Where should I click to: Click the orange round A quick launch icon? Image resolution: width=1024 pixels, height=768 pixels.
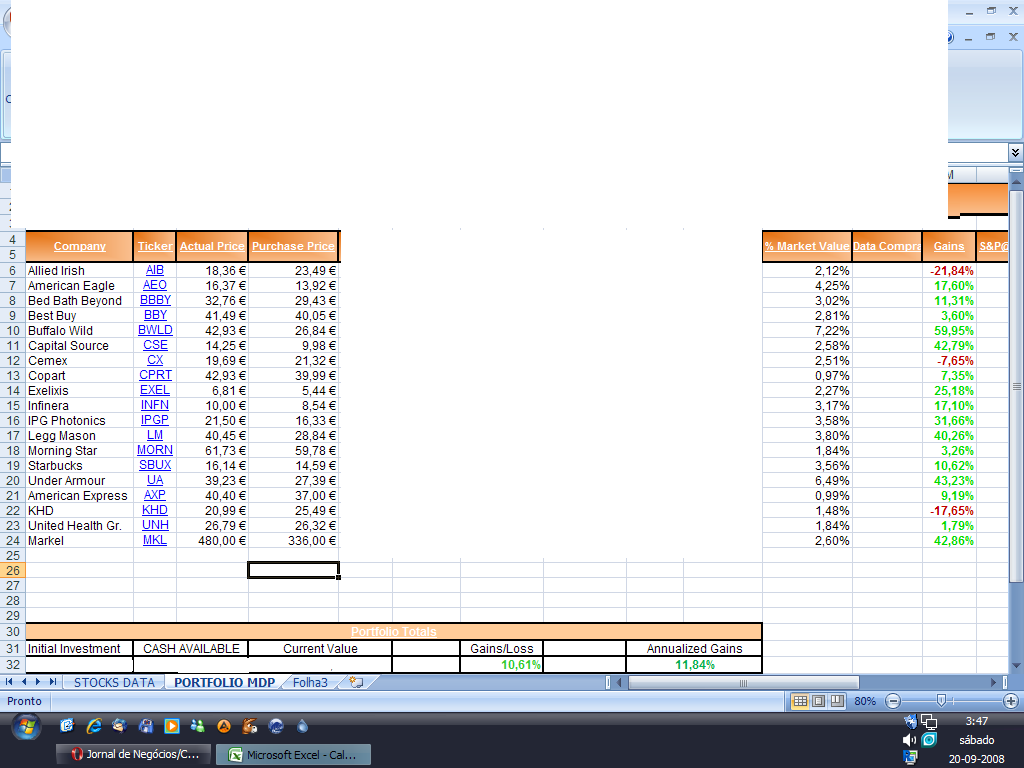[x=223, y=726]
